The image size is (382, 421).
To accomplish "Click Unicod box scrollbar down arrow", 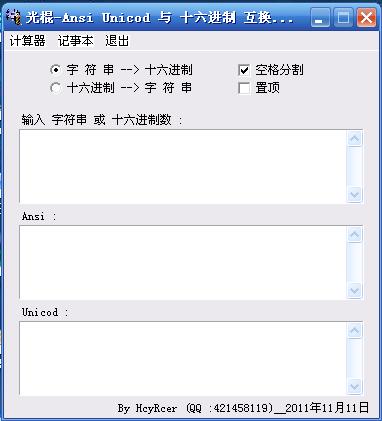I will 354,387.
